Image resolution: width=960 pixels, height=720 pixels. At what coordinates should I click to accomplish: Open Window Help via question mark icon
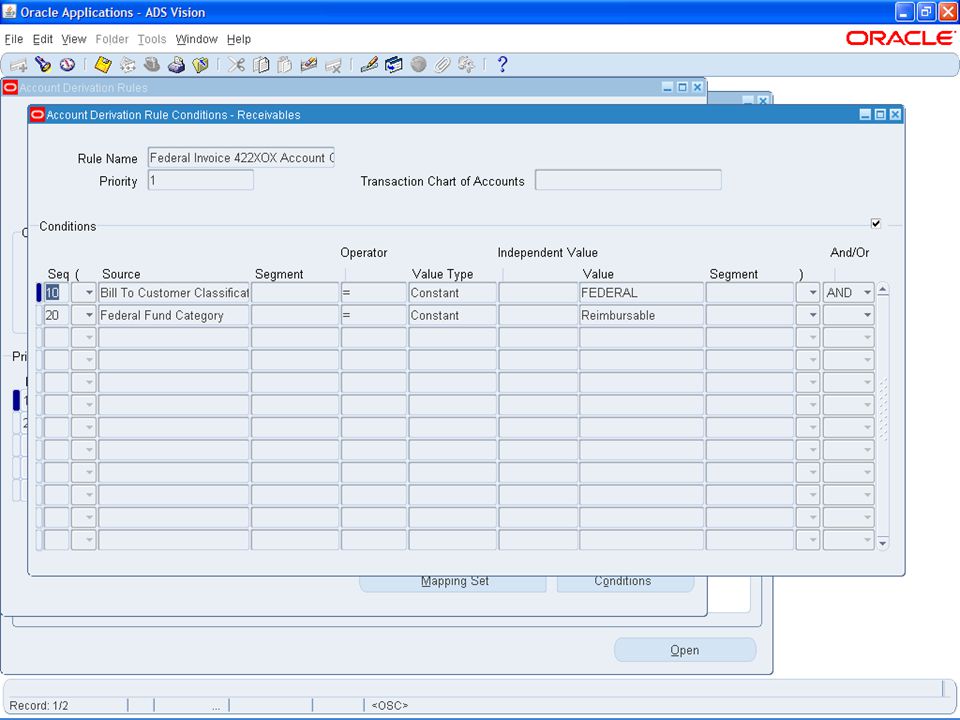point(502,64)
